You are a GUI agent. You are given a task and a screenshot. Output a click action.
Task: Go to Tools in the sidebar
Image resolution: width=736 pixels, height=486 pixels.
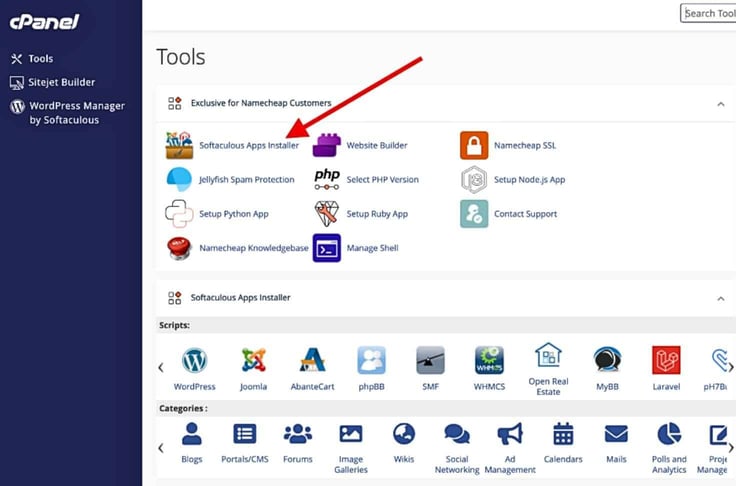click(x=32, y=59)
